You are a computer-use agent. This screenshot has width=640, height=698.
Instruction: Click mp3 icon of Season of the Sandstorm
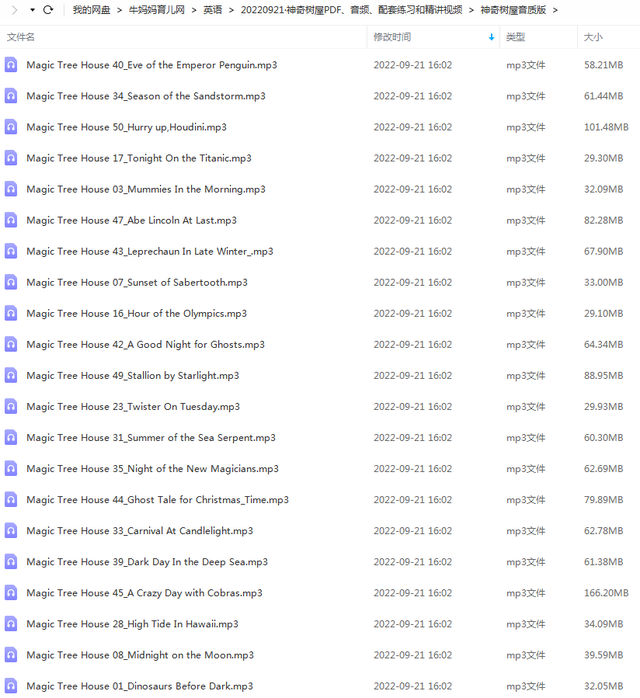tap(11, 96)
